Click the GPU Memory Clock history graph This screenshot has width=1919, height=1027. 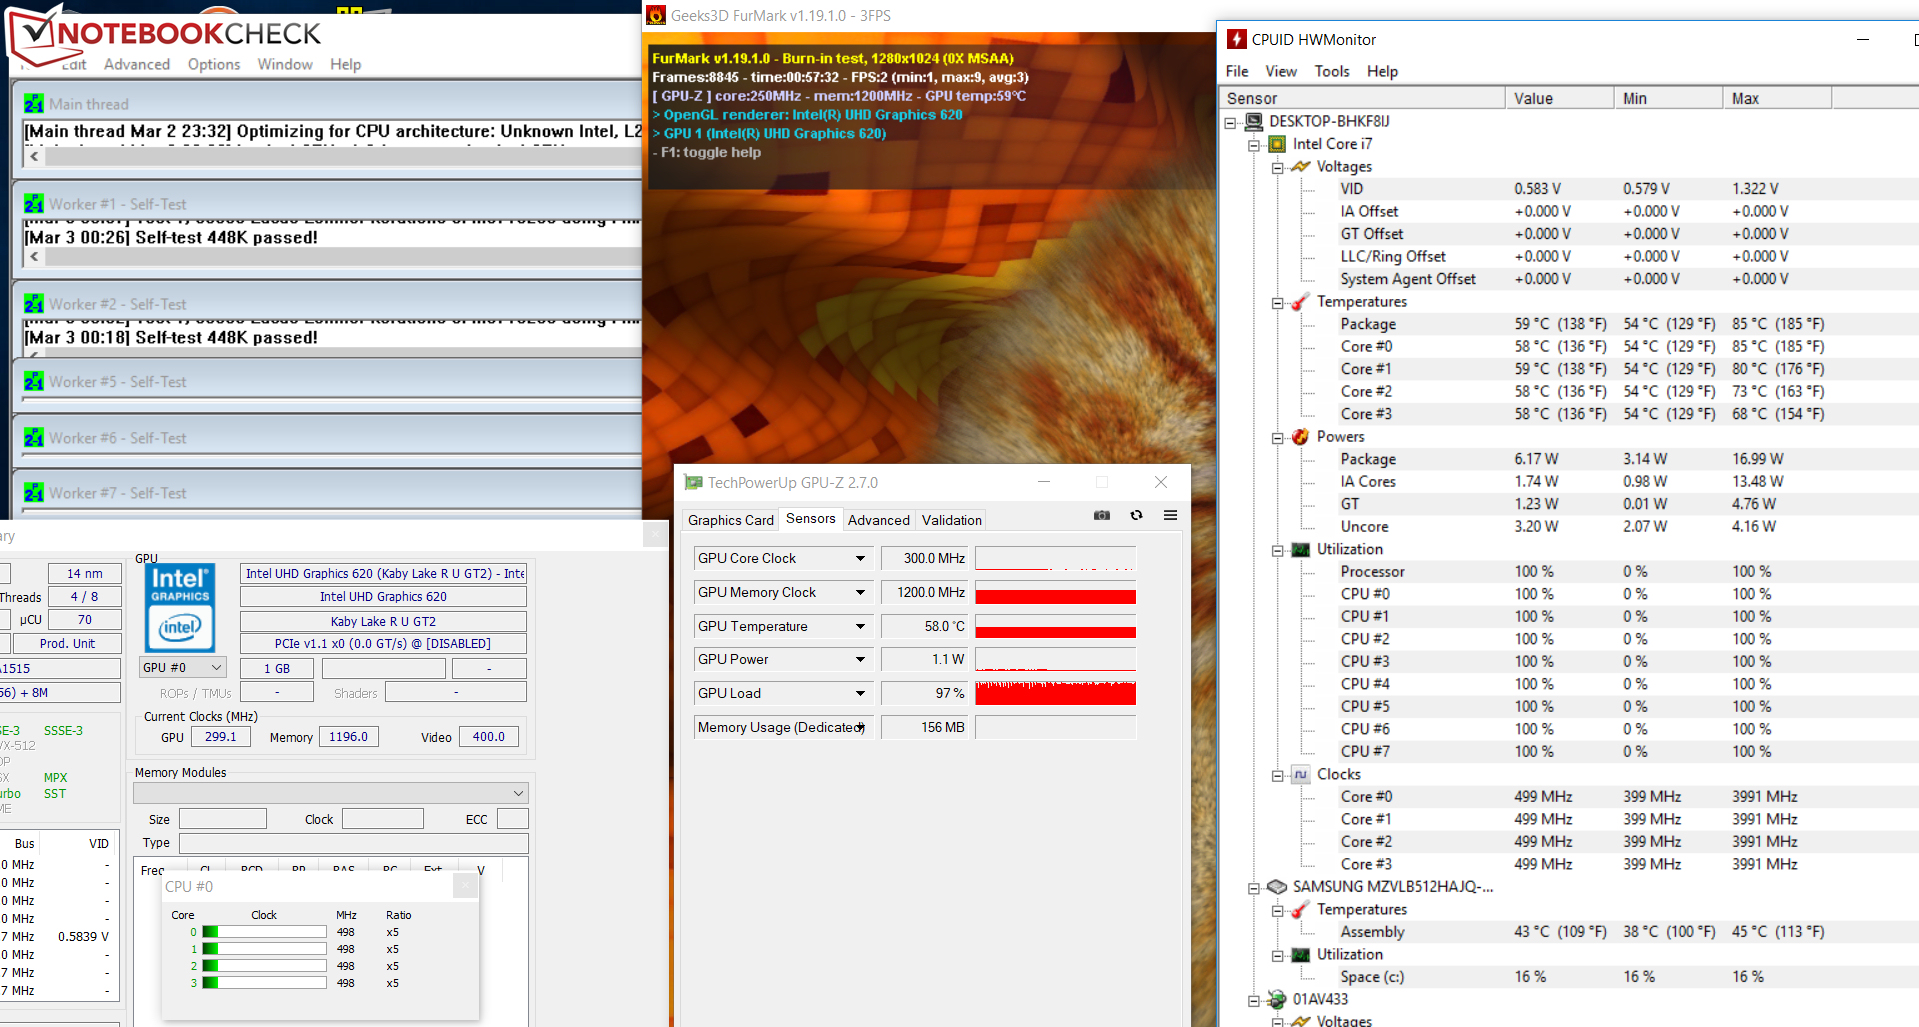pos(1056,592)
